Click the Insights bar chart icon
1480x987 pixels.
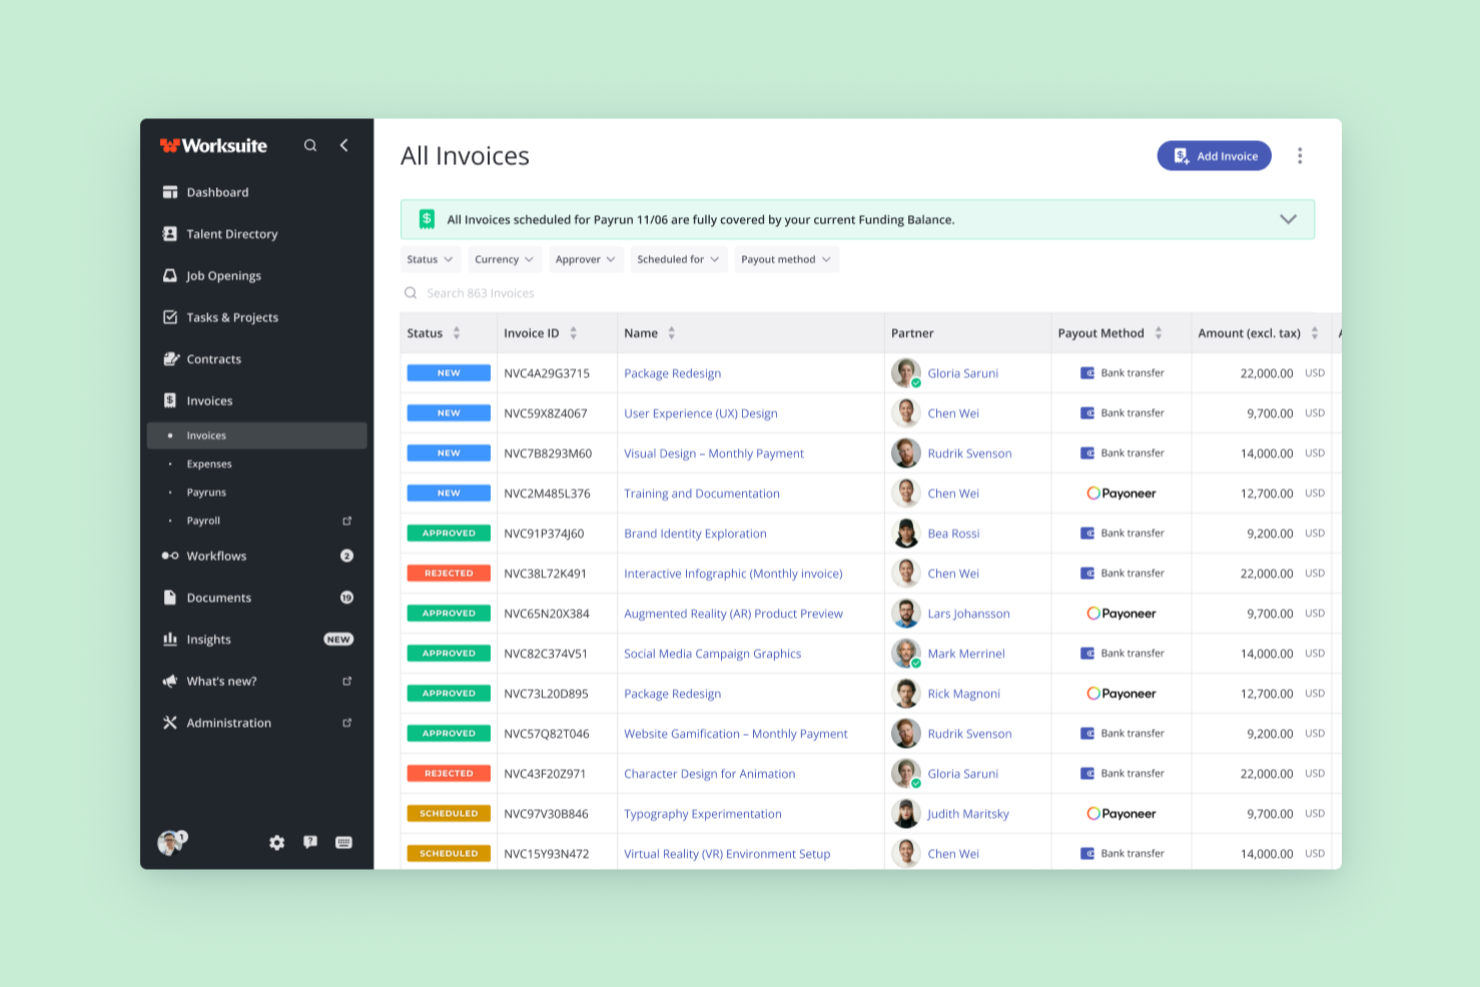pyautogui.click(x=170, y=639)
